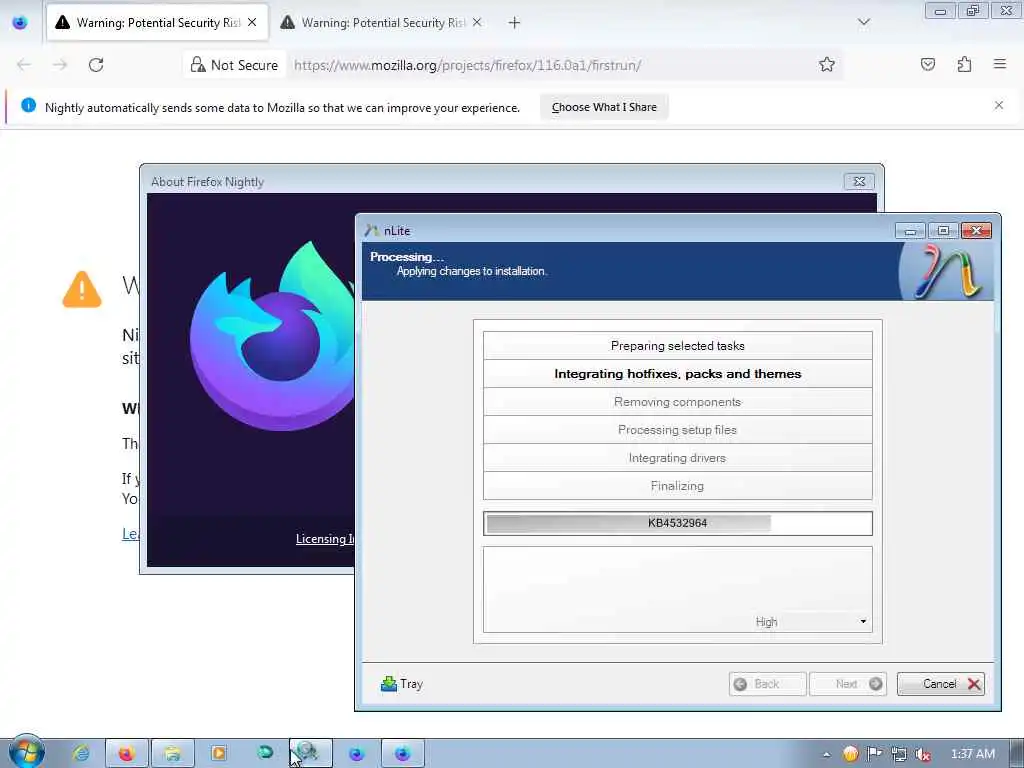
Task: Show hidden tray icons arrow
Action: [827, 754]
